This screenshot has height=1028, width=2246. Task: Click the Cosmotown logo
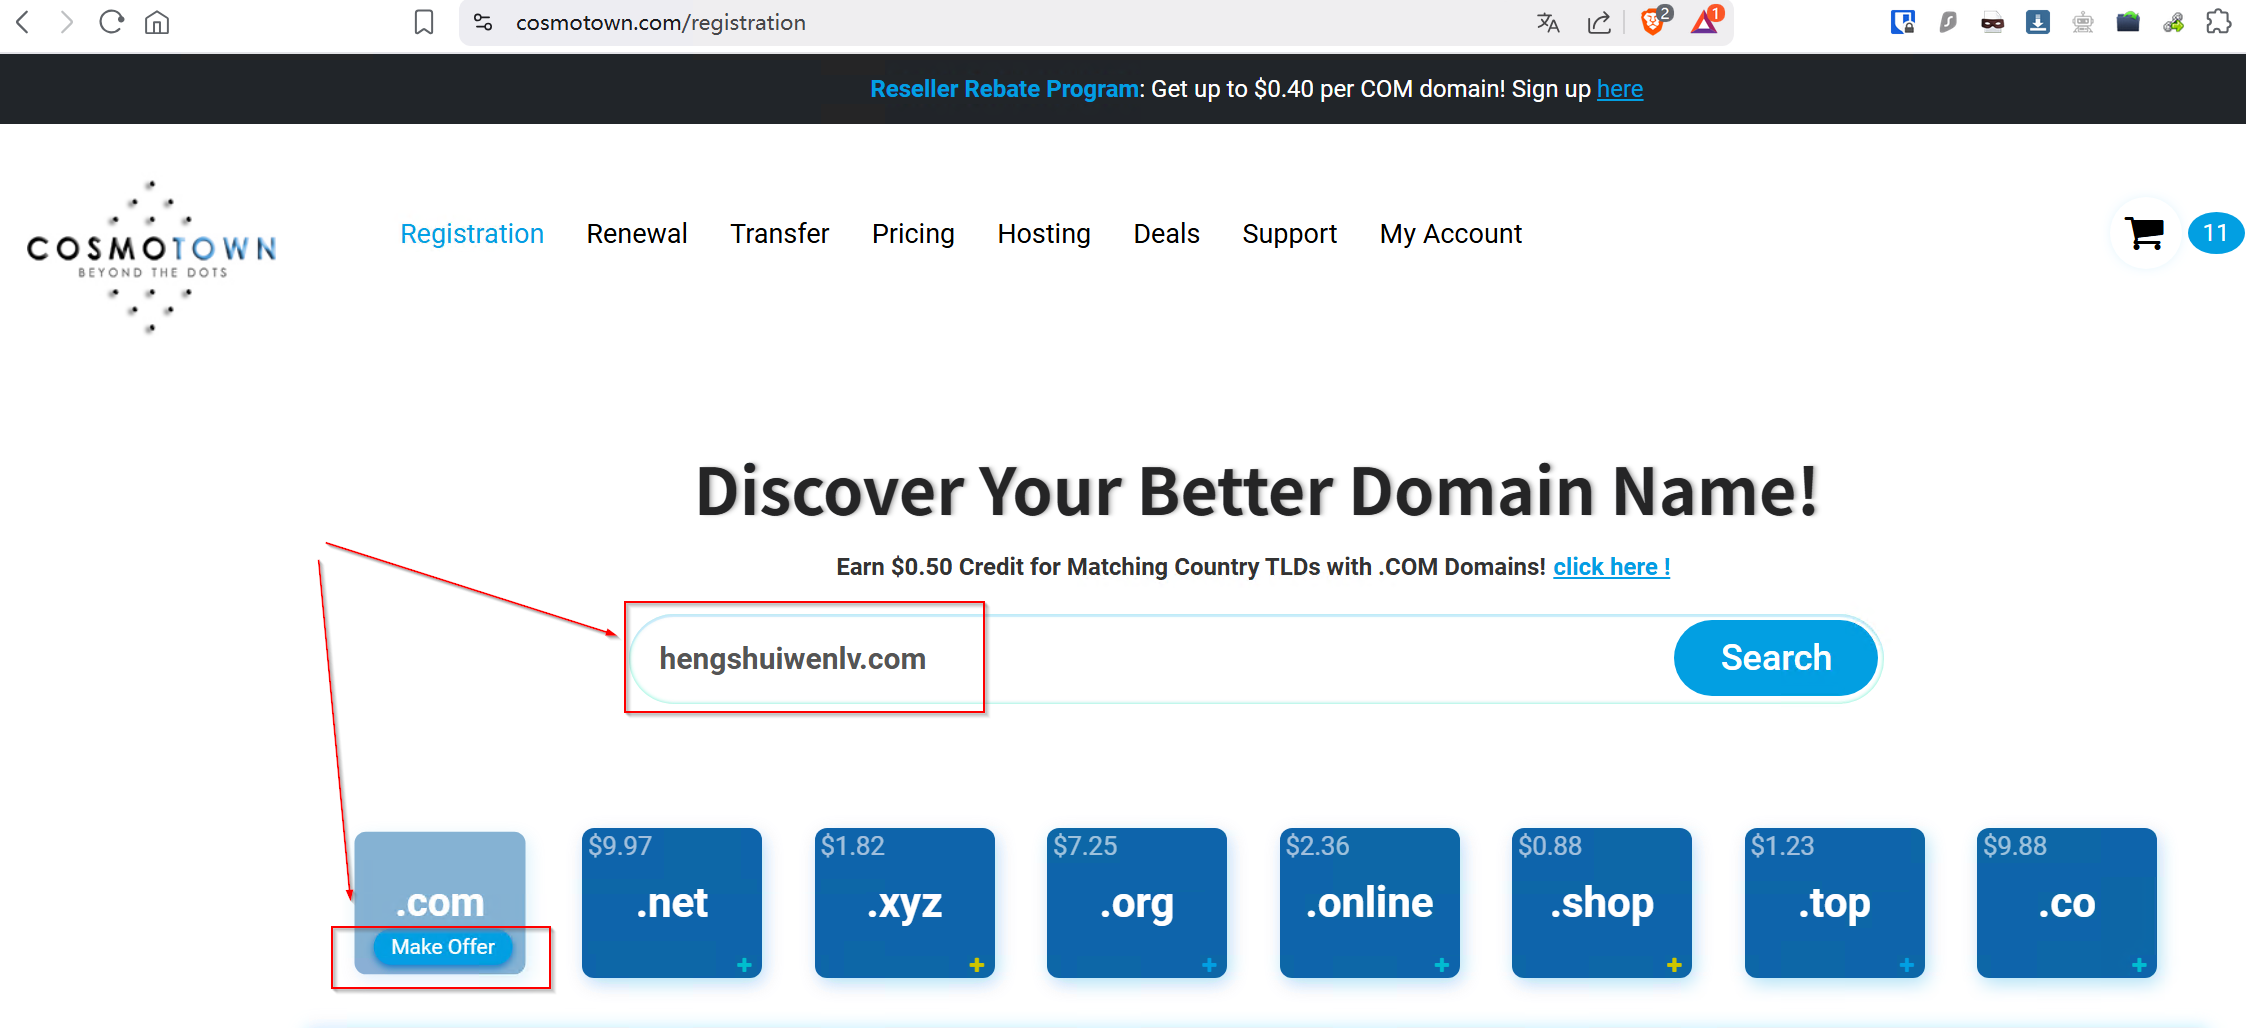(152, 257)
